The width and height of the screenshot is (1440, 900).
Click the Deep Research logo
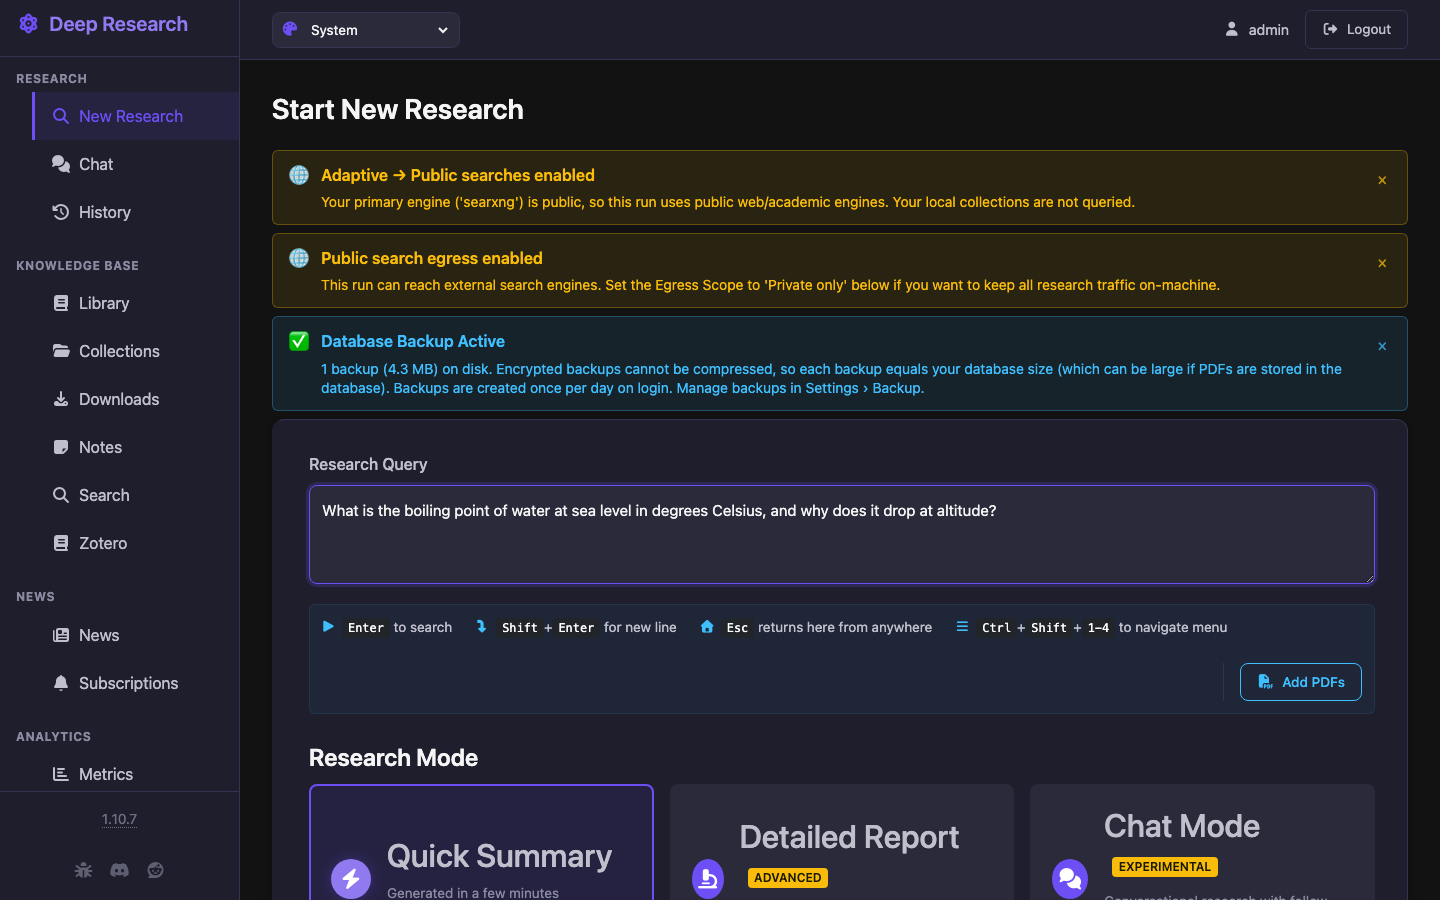[103, 24]
